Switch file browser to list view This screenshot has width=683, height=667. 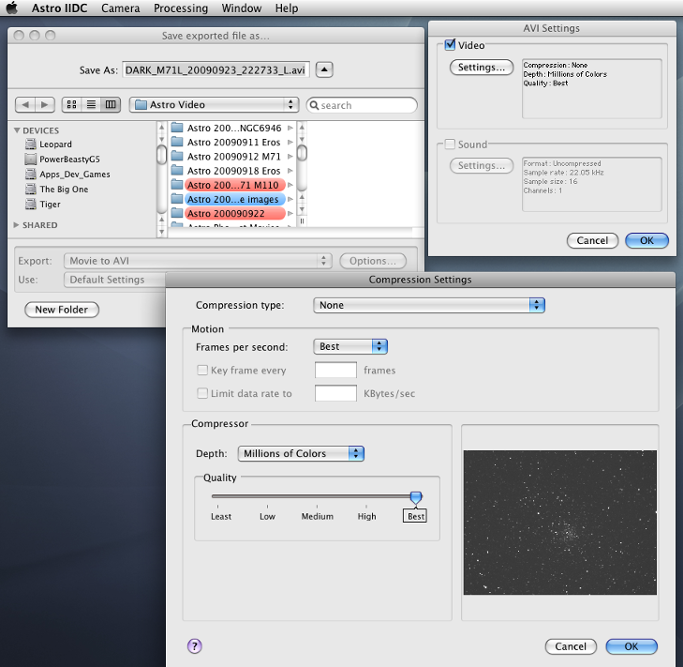click(x=91, y=104)
